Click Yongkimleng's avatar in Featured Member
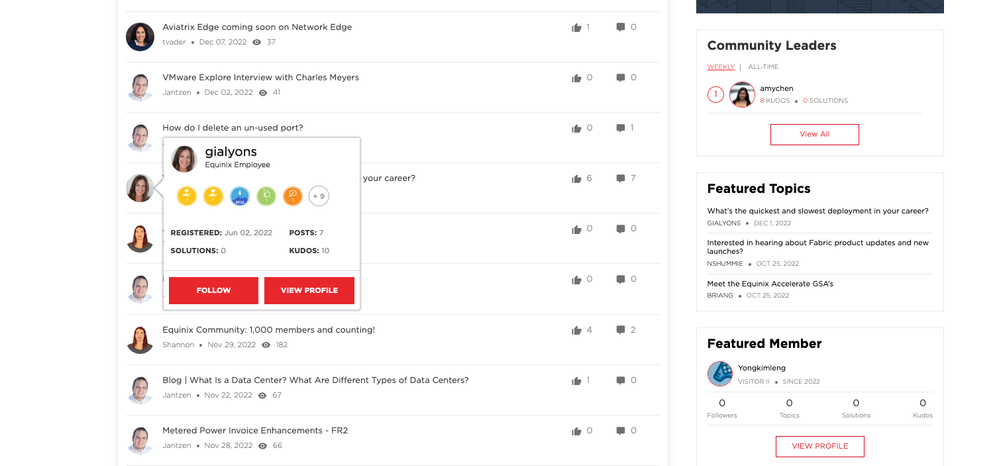The height and width of the screenshot is (466, 999). pos(720,373)
